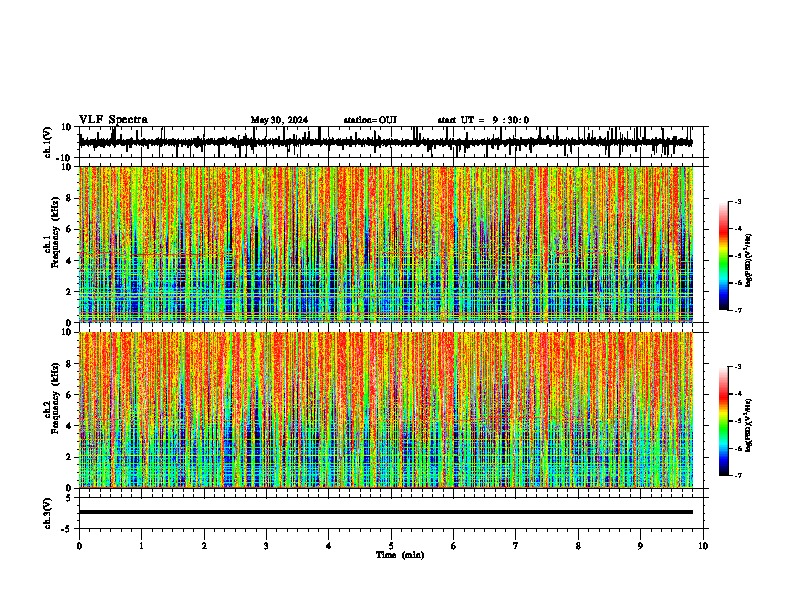This screenshot has height=612, width=792.
Task: Click the time axis tick label '9'
Action: [640, 546]
